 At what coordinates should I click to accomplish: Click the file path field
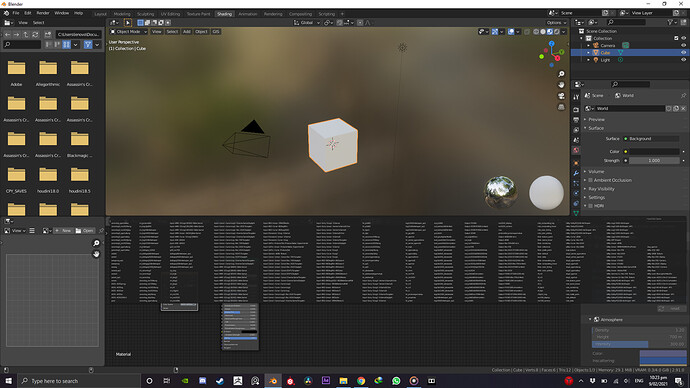pyautogui.click(x=78, y=34)
